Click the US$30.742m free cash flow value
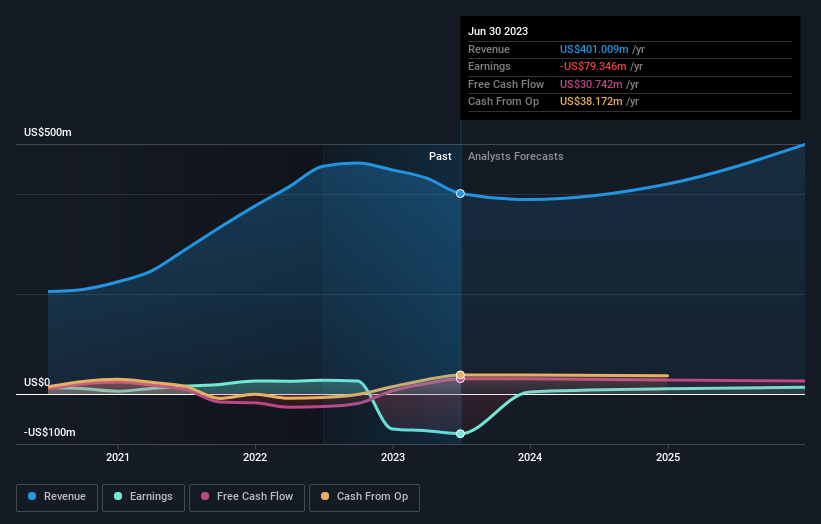Image resolution: width=821 pixels, height=524 pixels. [591, 84]
